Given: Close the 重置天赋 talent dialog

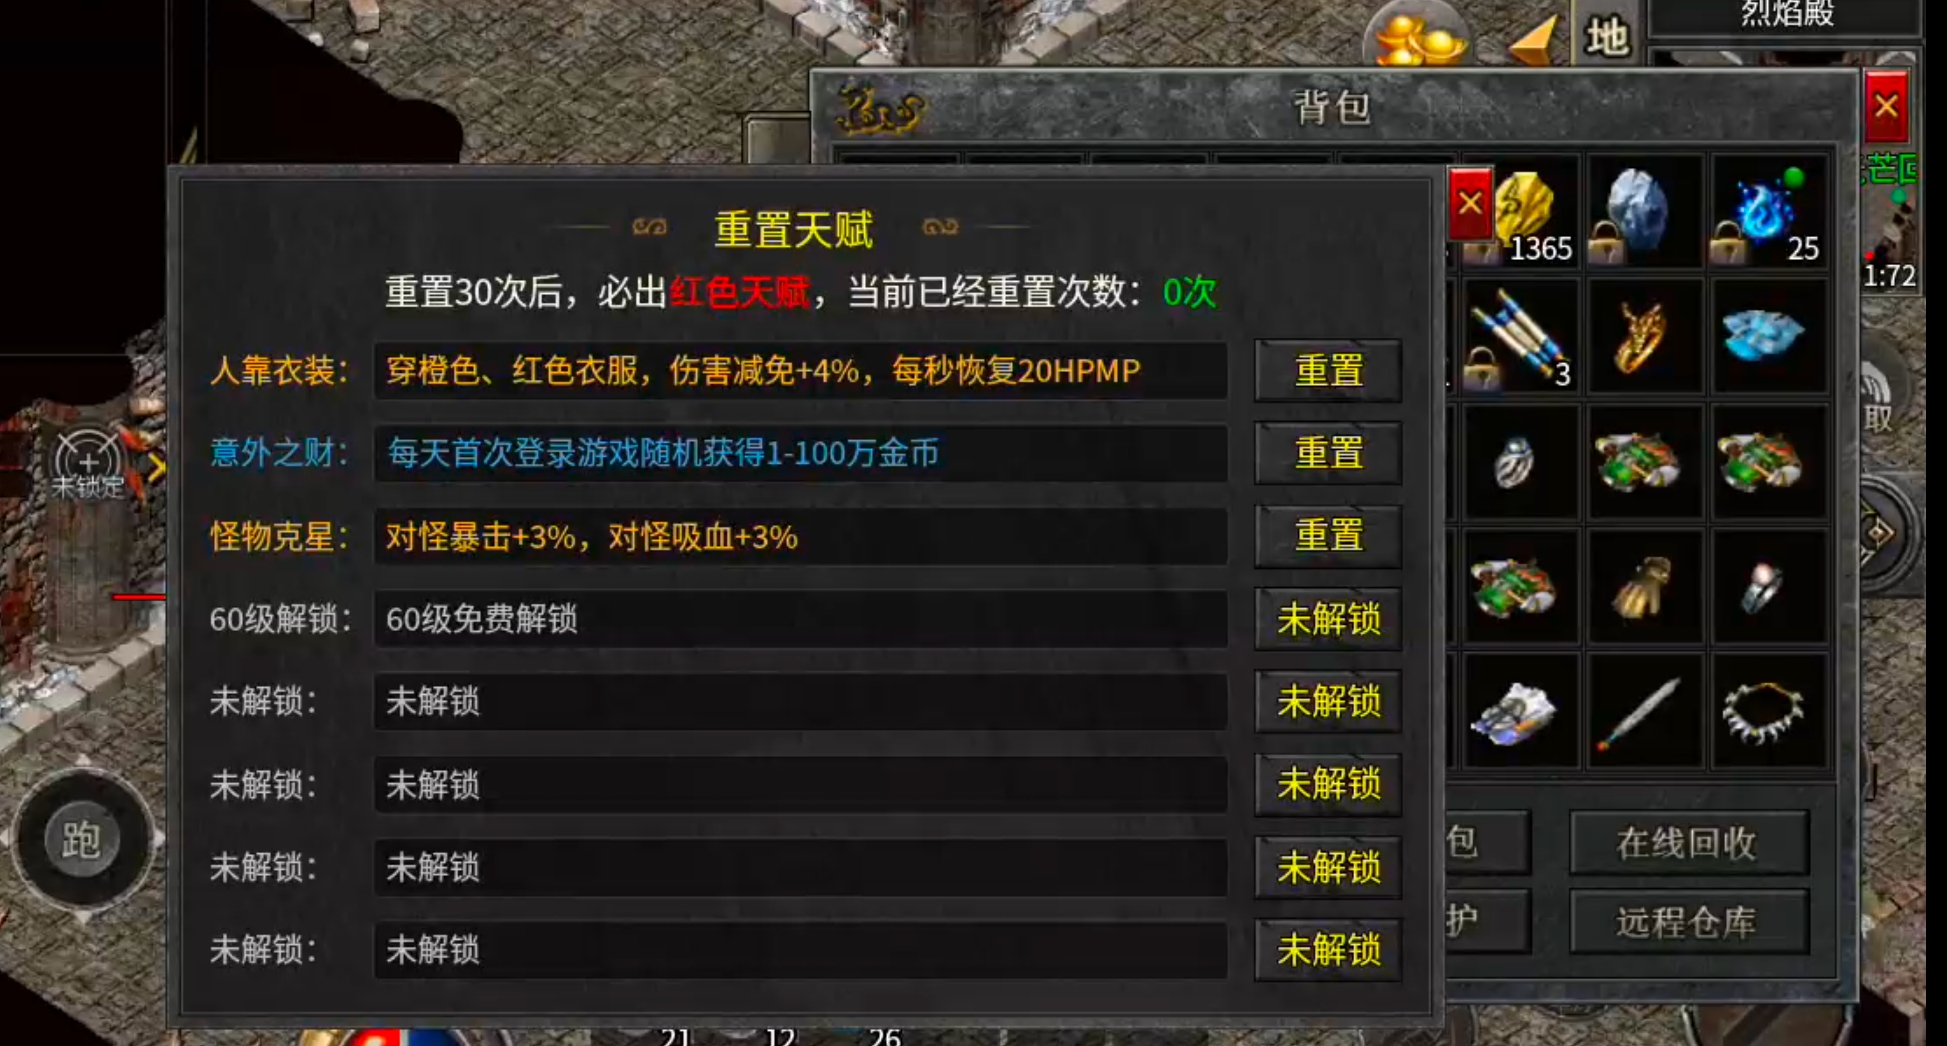Looking at the screenshot, I should [1470, 204].
